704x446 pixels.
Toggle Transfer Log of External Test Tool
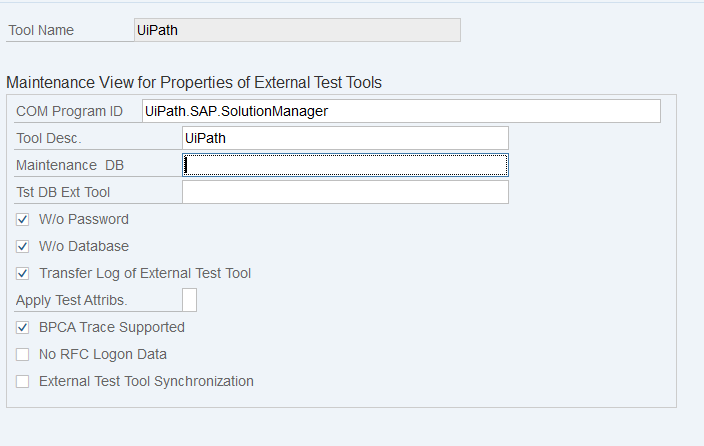coord(22,273)
